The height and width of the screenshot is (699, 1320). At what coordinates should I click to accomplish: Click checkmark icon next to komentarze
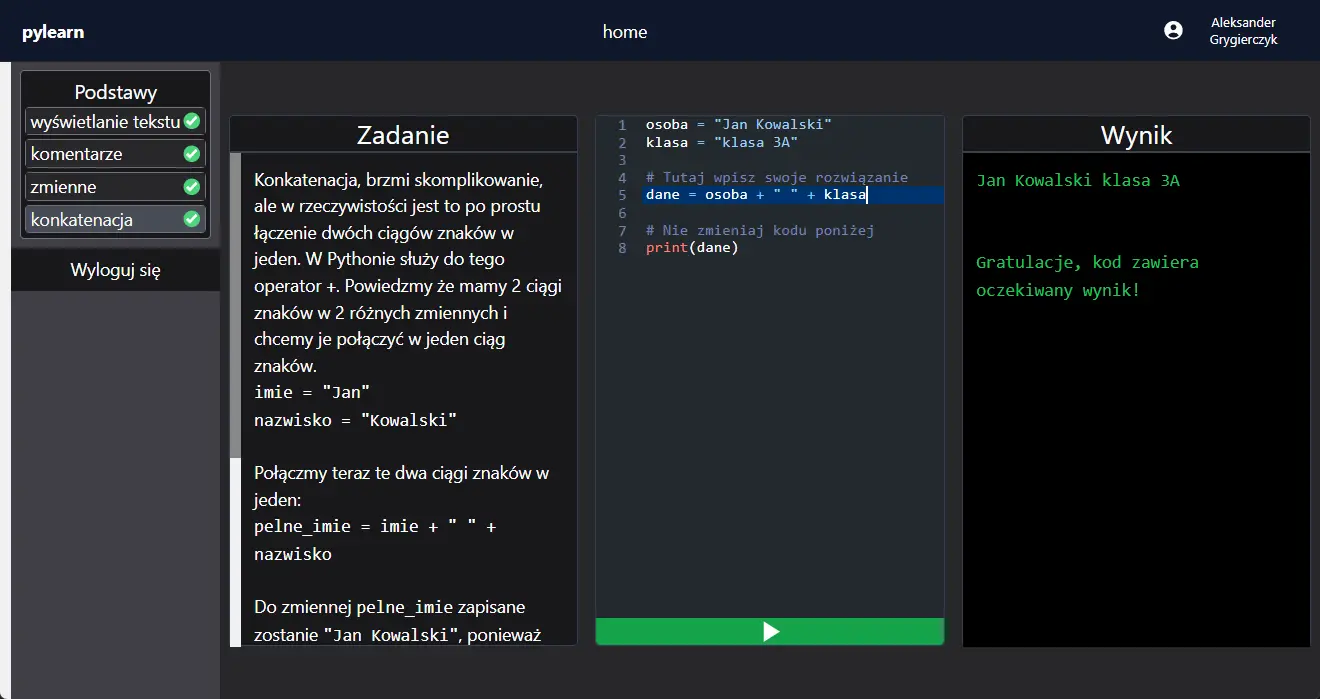point(192,154)
